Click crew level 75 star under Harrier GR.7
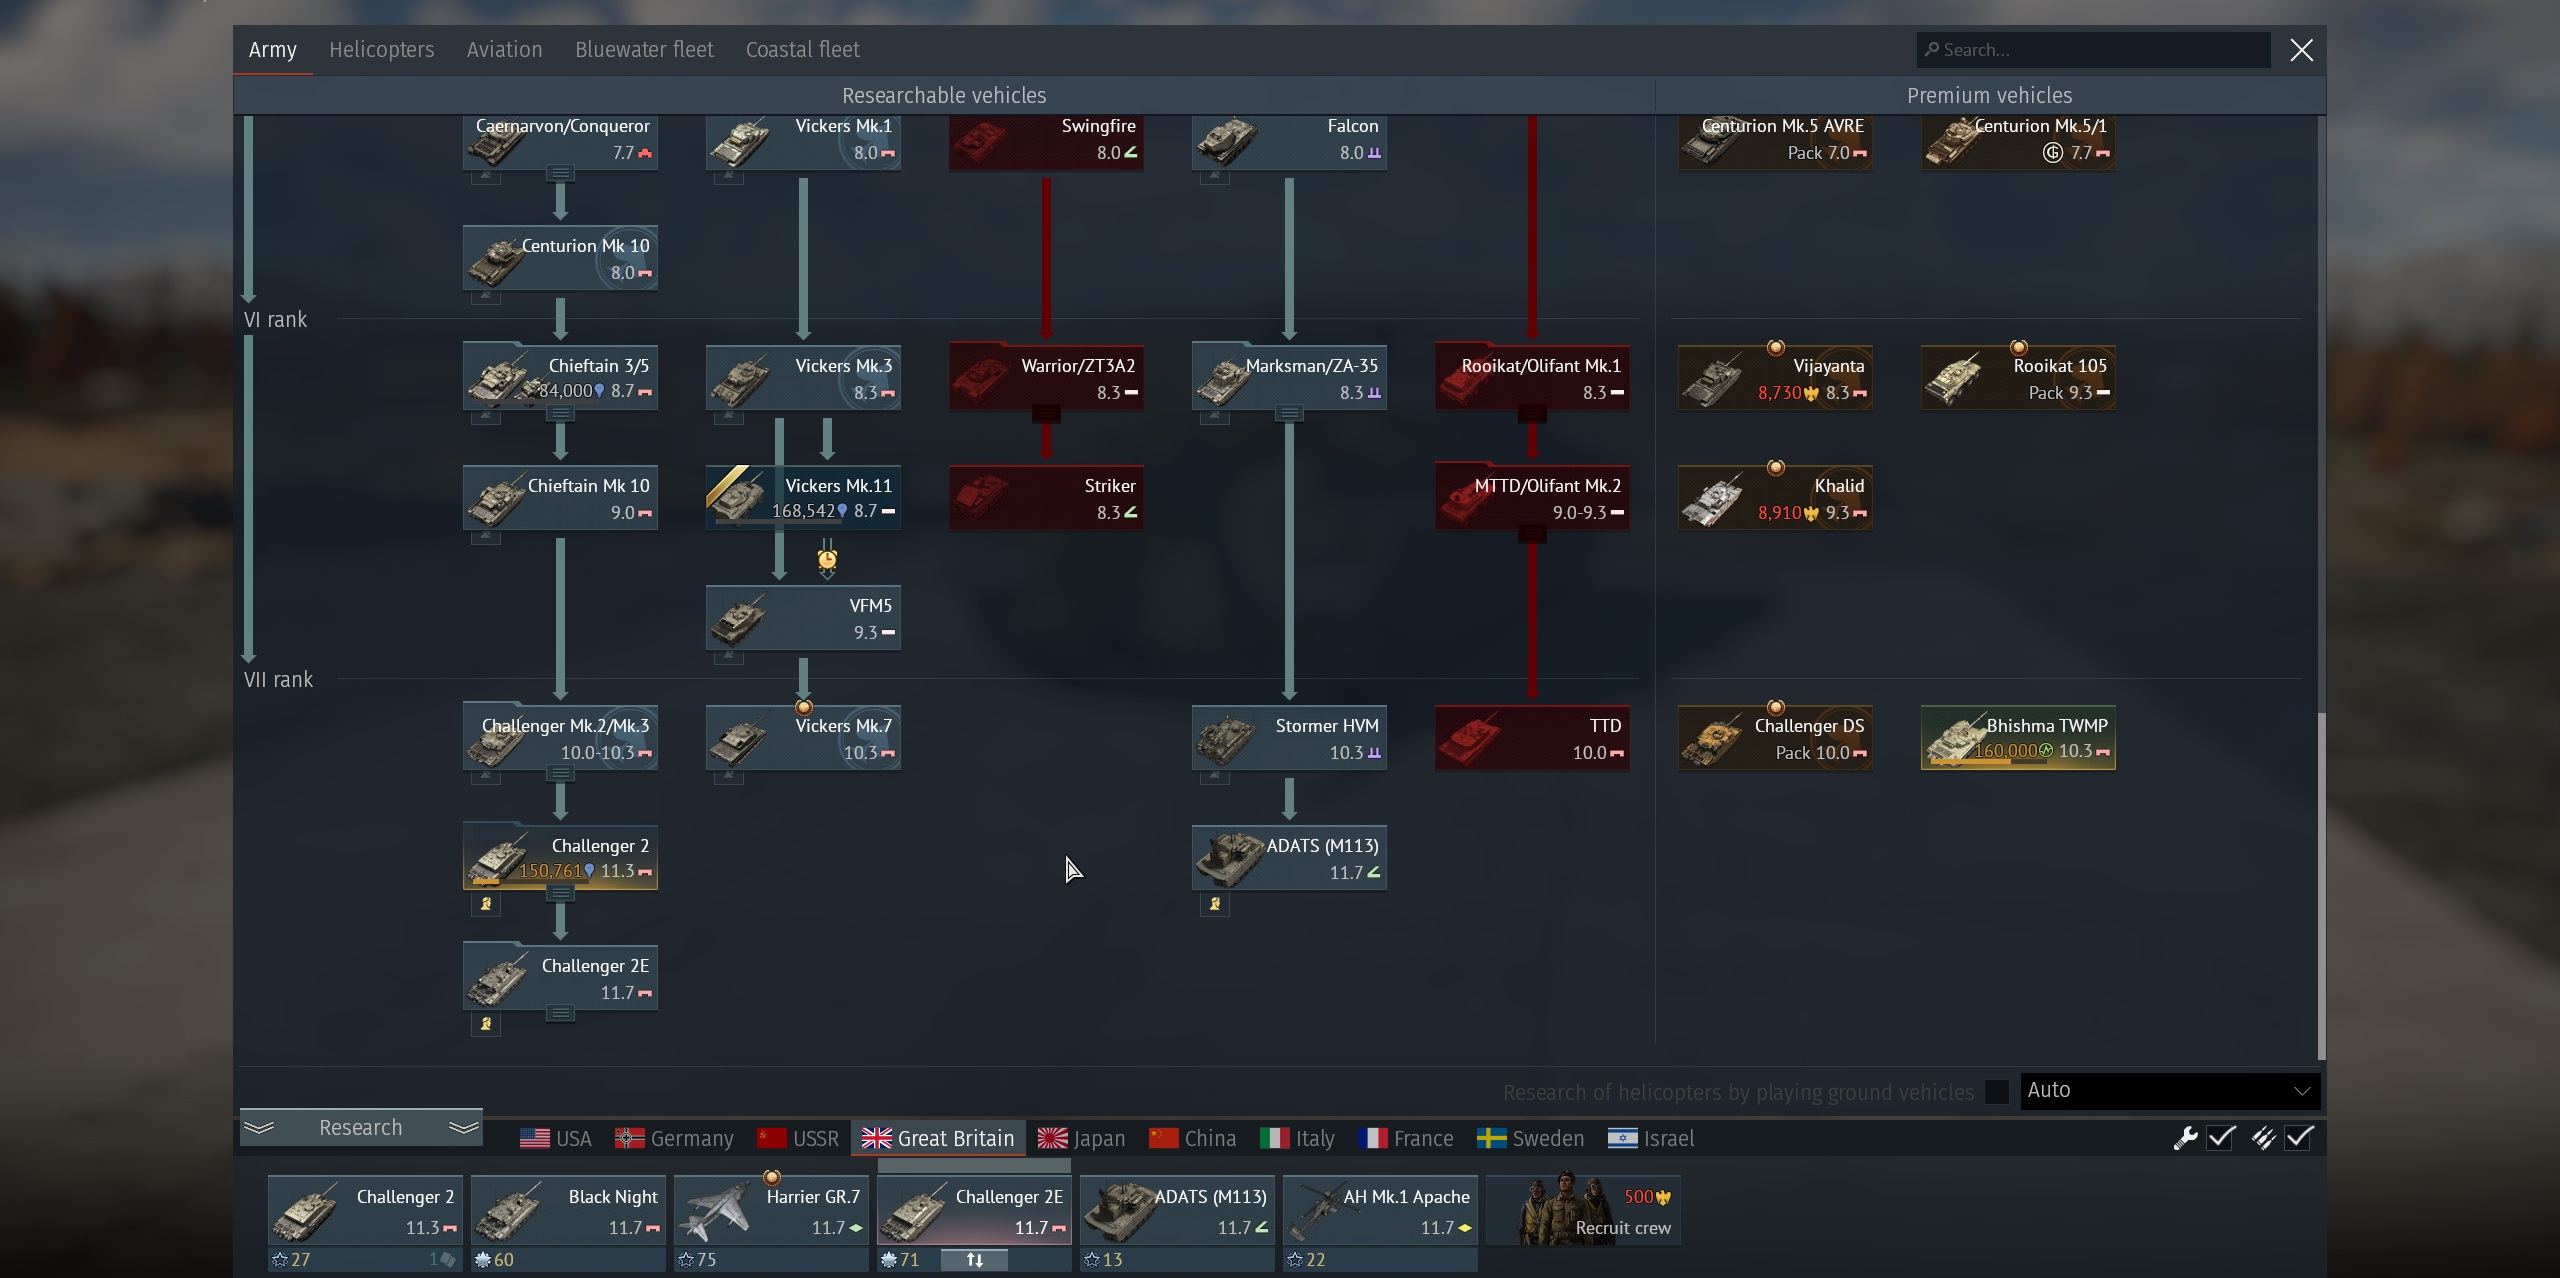The image size is (2560, 1278). [x=686, y=1260]
